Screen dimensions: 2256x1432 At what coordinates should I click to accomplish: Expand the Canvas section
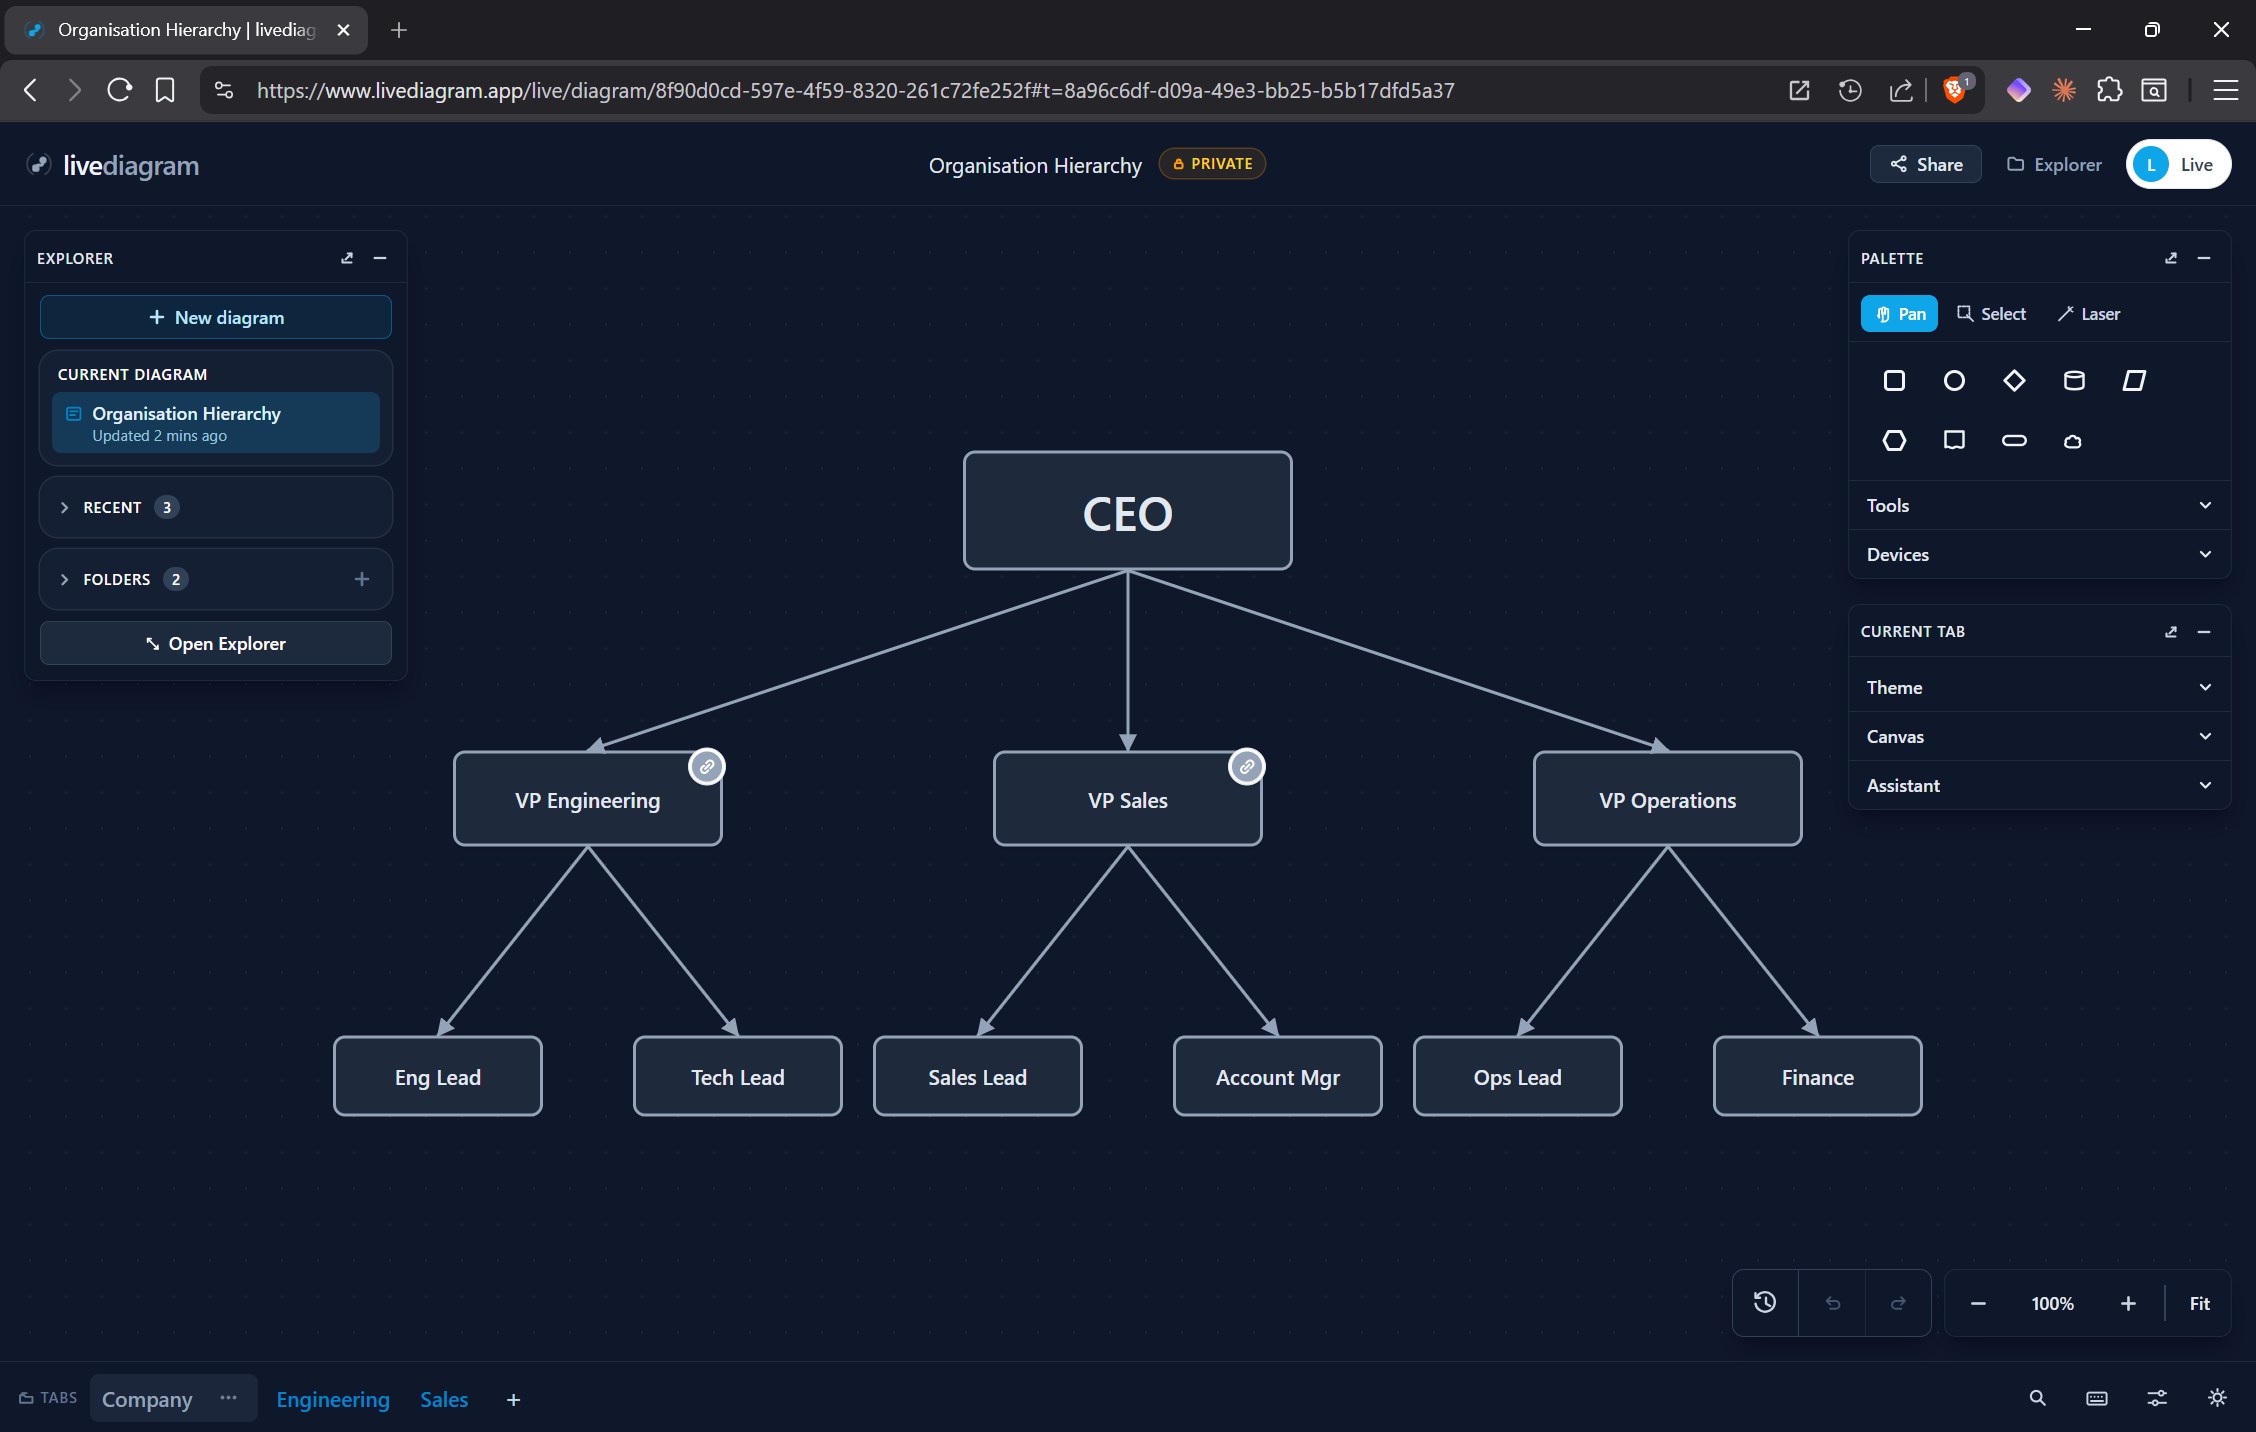pos(2039,737)
